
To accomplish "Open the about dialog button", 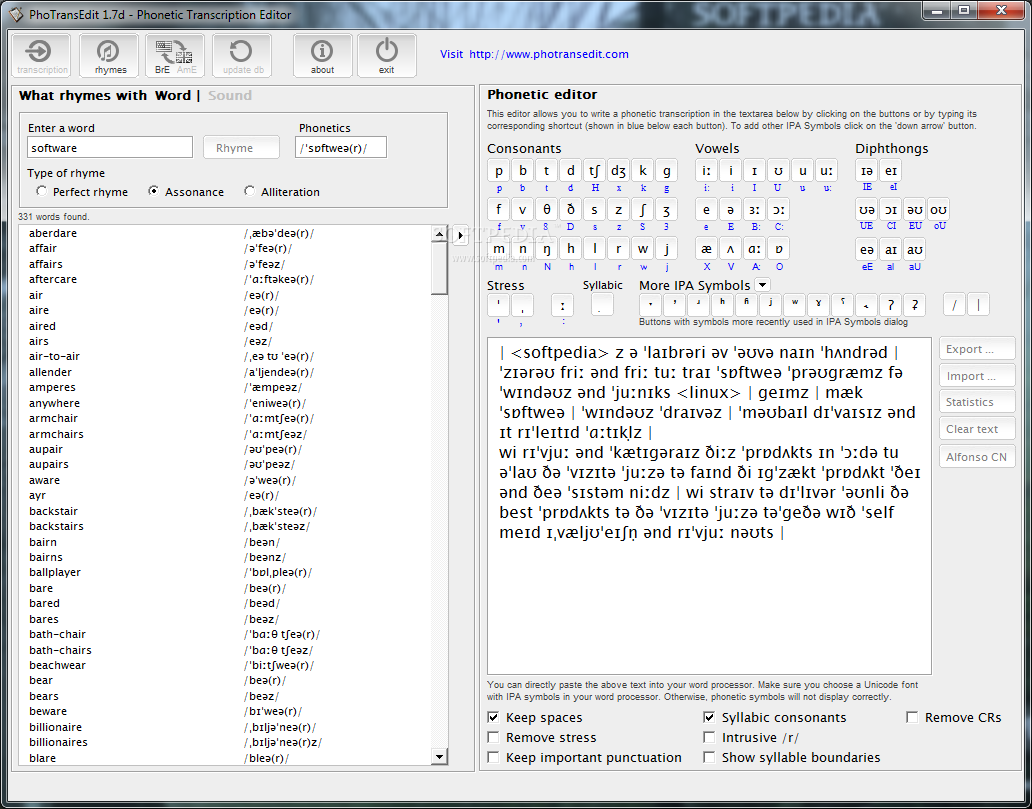I will (322, 56).
